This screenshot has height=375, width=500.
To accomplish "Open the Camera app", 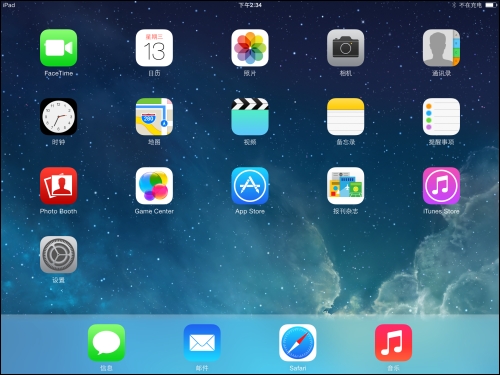I will coord(346,48).
